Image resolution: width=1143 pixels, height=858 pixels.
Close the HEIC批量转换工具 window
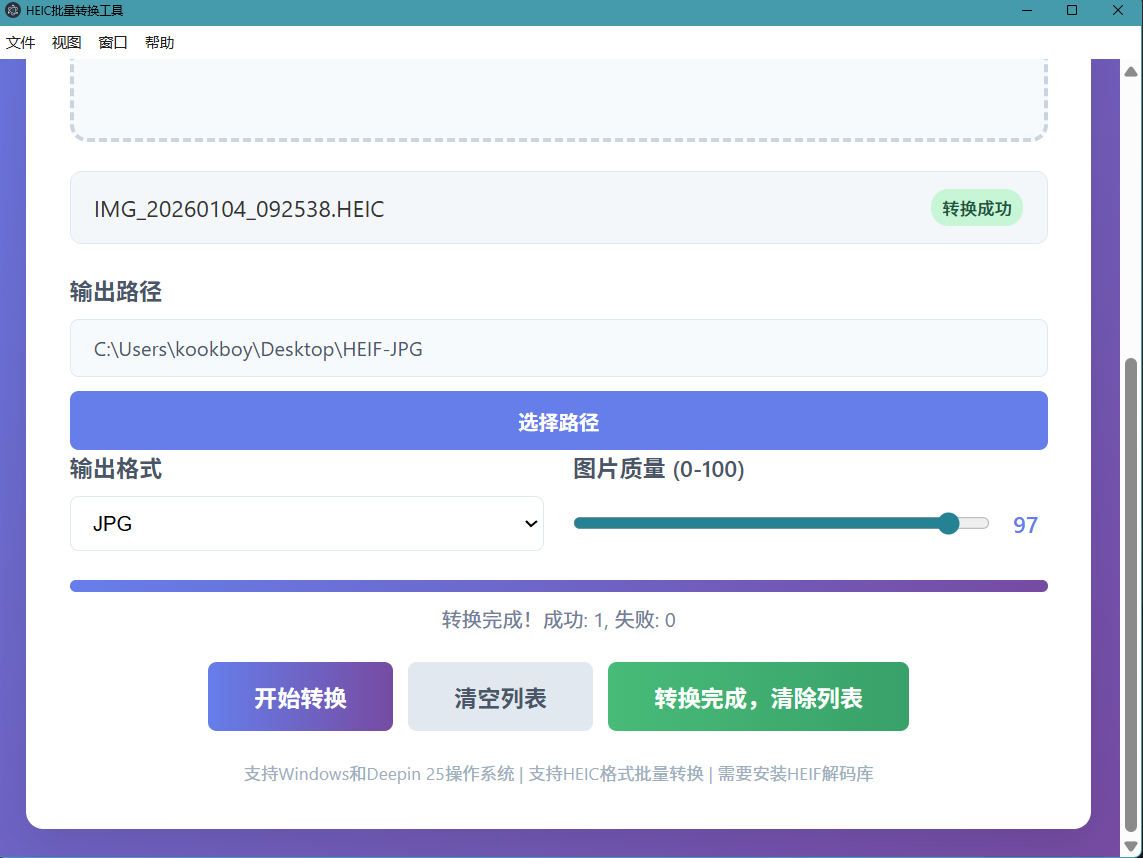click(1117, 10)
